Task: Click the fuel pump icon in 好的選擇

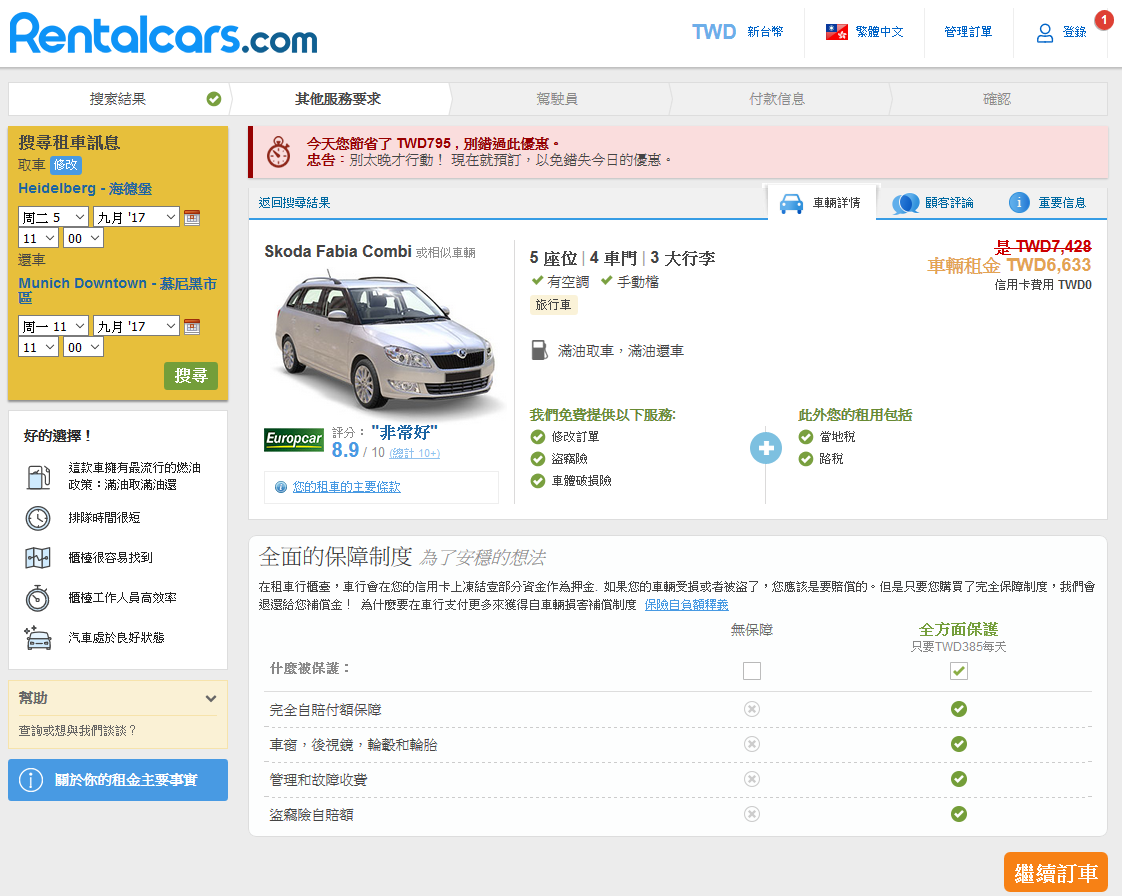Action: pos(39,477)
